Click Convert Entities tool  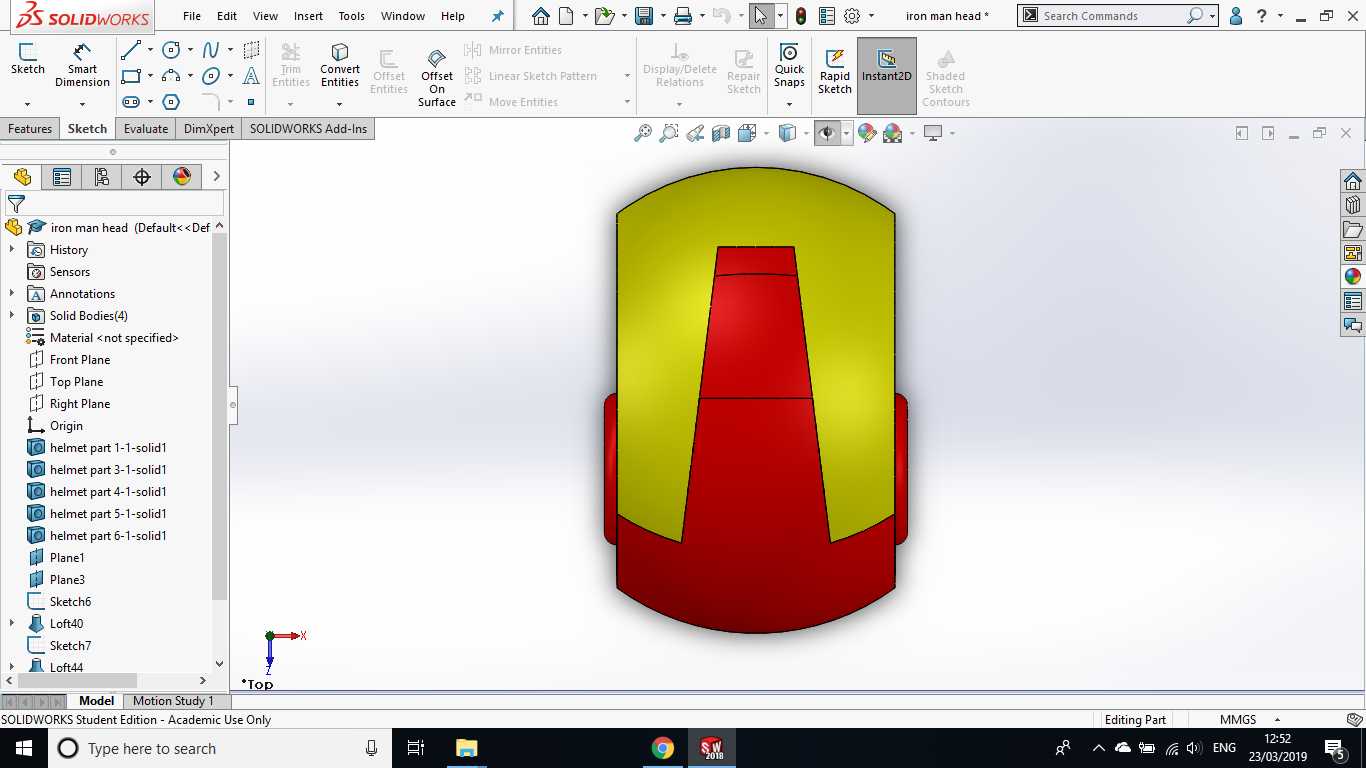340,66
